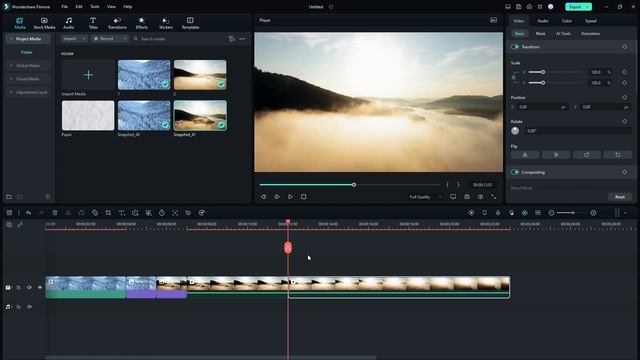The height and width of the screenshot is (360, 640).
Task: Open the Audio library tab beside Stock Media
Action: (69, 23)
